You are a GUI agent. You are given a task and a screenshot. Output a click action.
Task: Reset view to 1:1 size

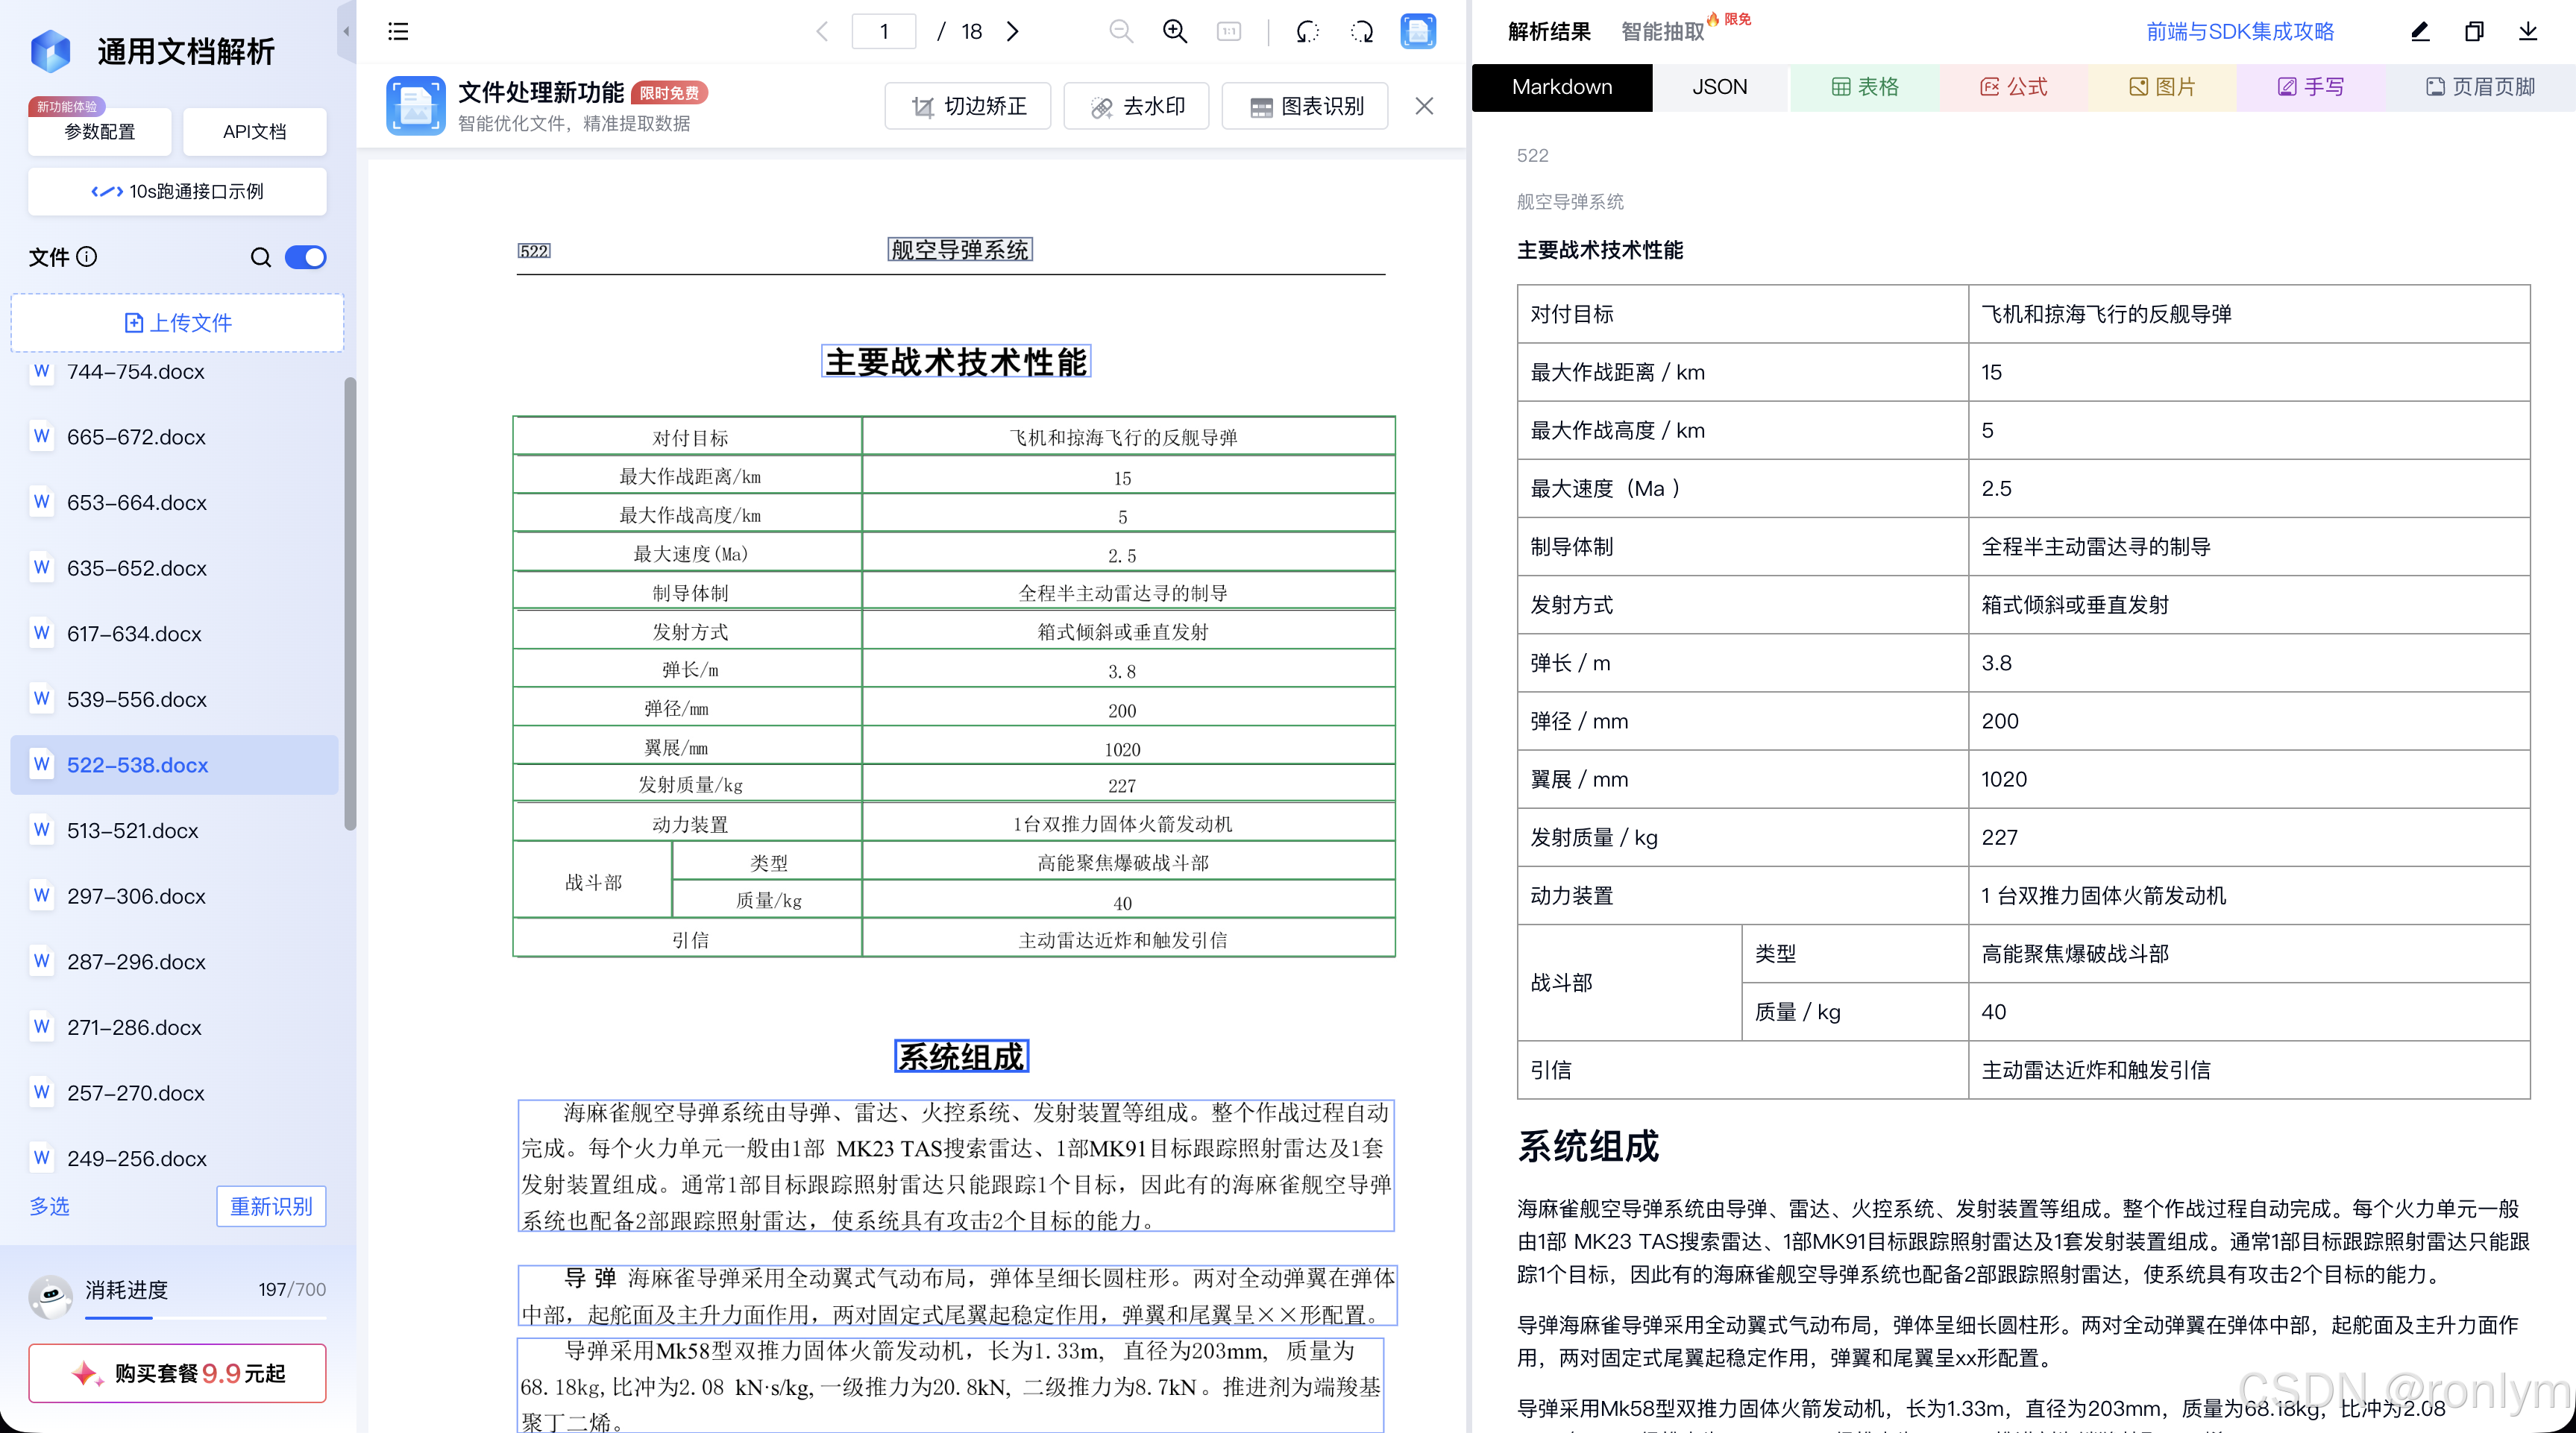1229,31
